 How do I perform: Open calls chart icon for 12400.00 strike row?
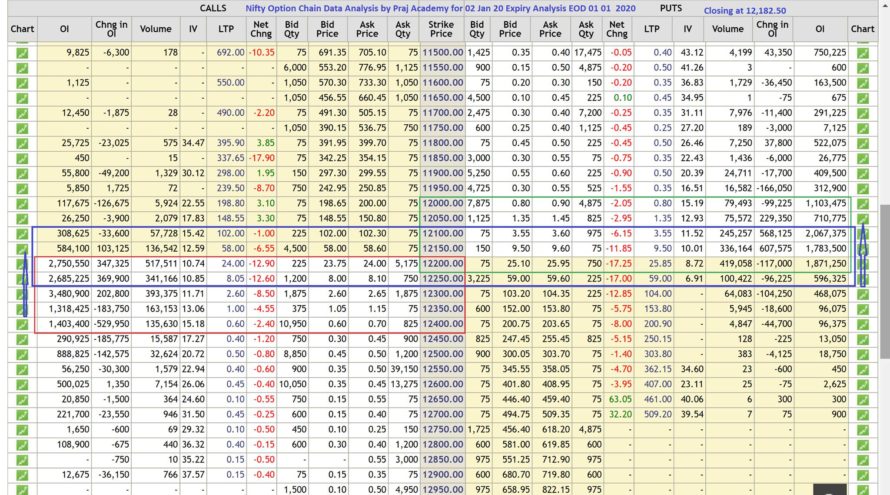point(22,324)
